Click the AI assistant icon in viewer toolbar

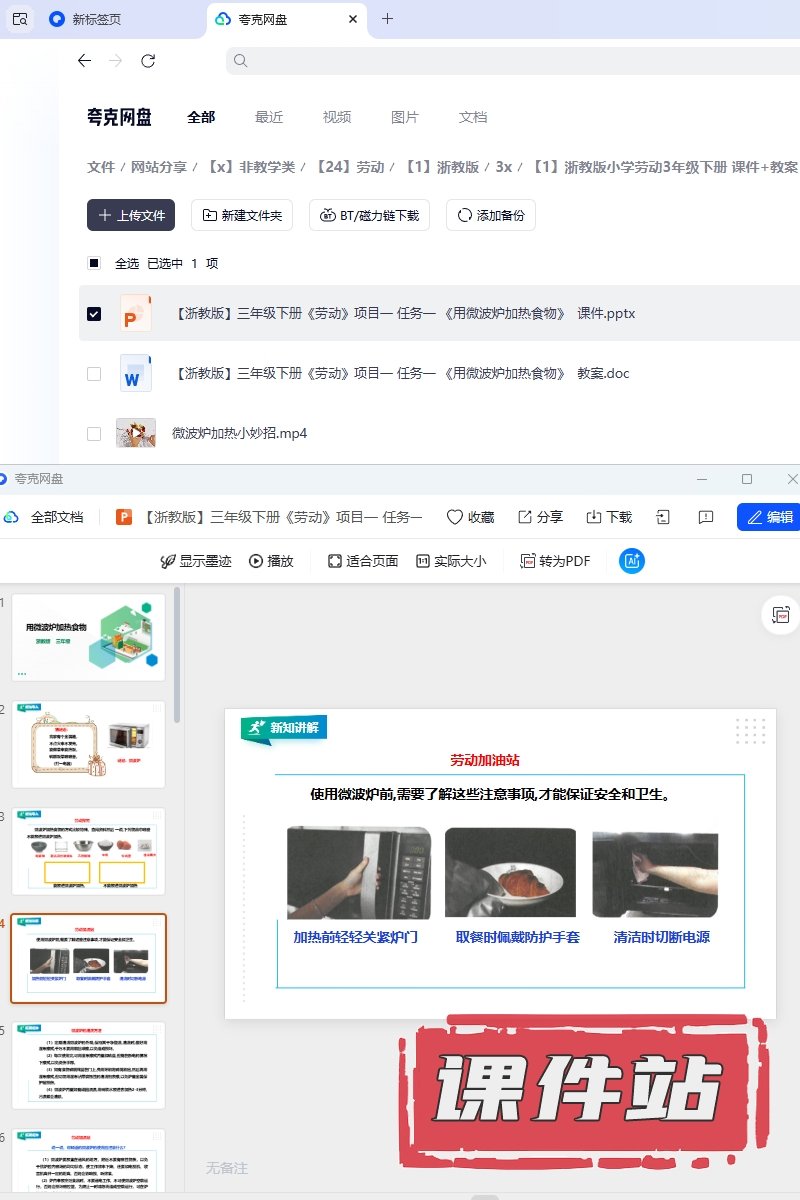click(x=631, y=561)
